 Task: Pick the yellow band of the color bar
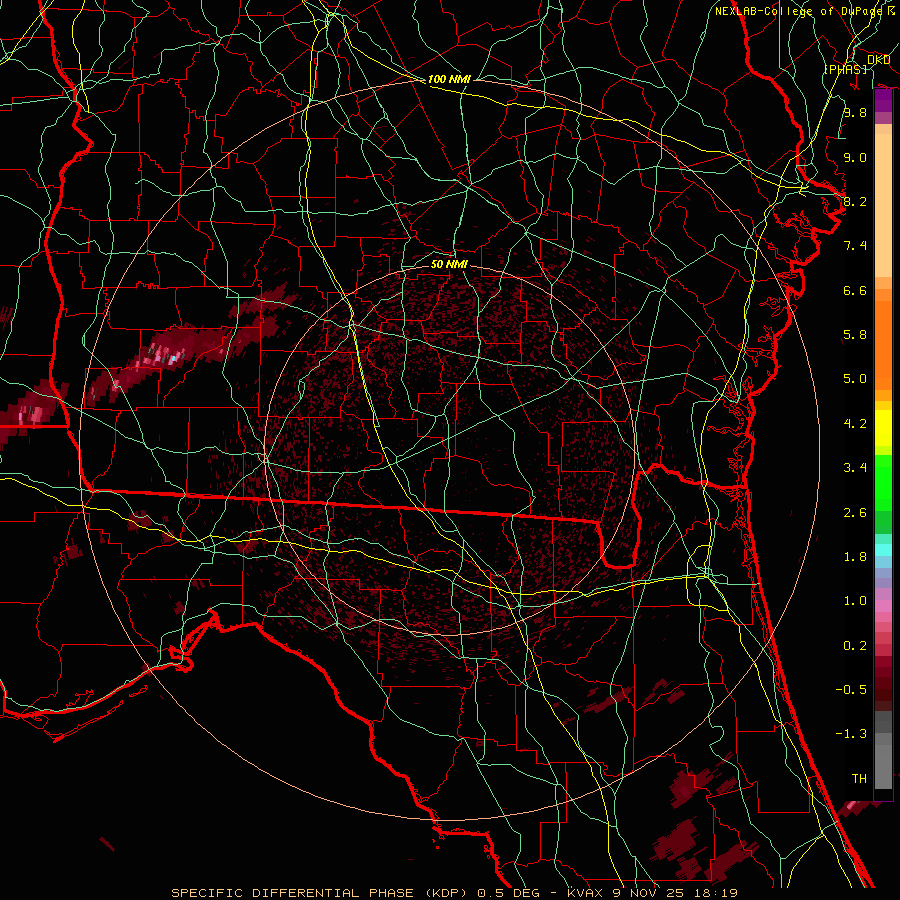click(883, 428)
